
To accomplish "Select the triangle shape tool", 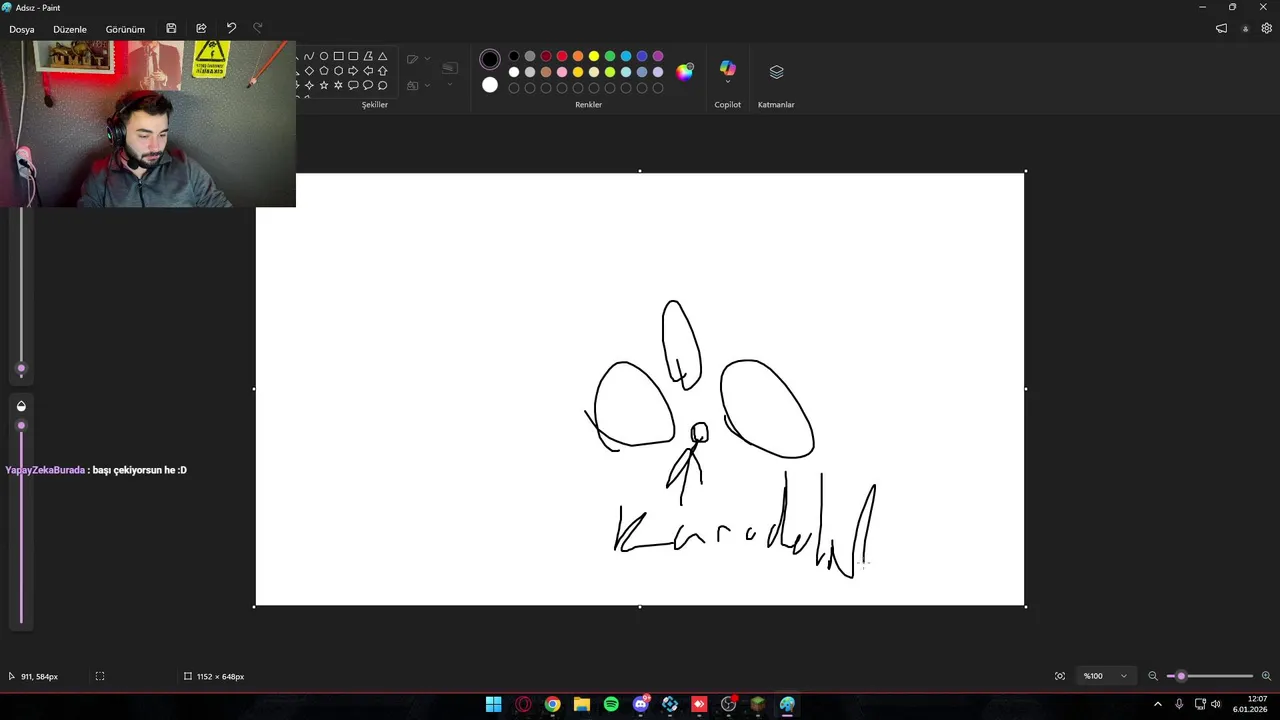I will [x=382, y=56].
